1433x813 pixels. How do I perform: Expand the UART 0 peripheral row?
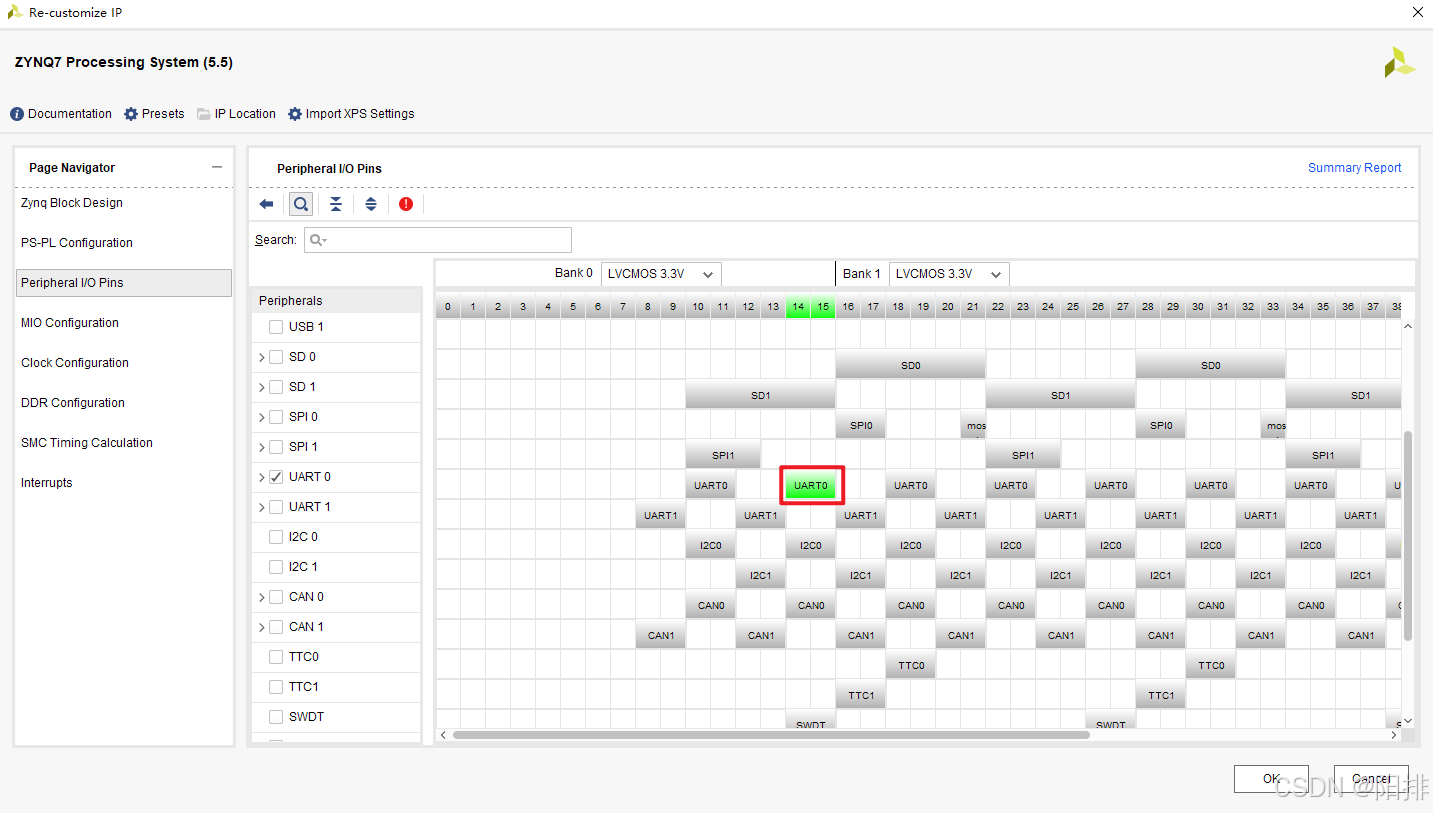262,477
